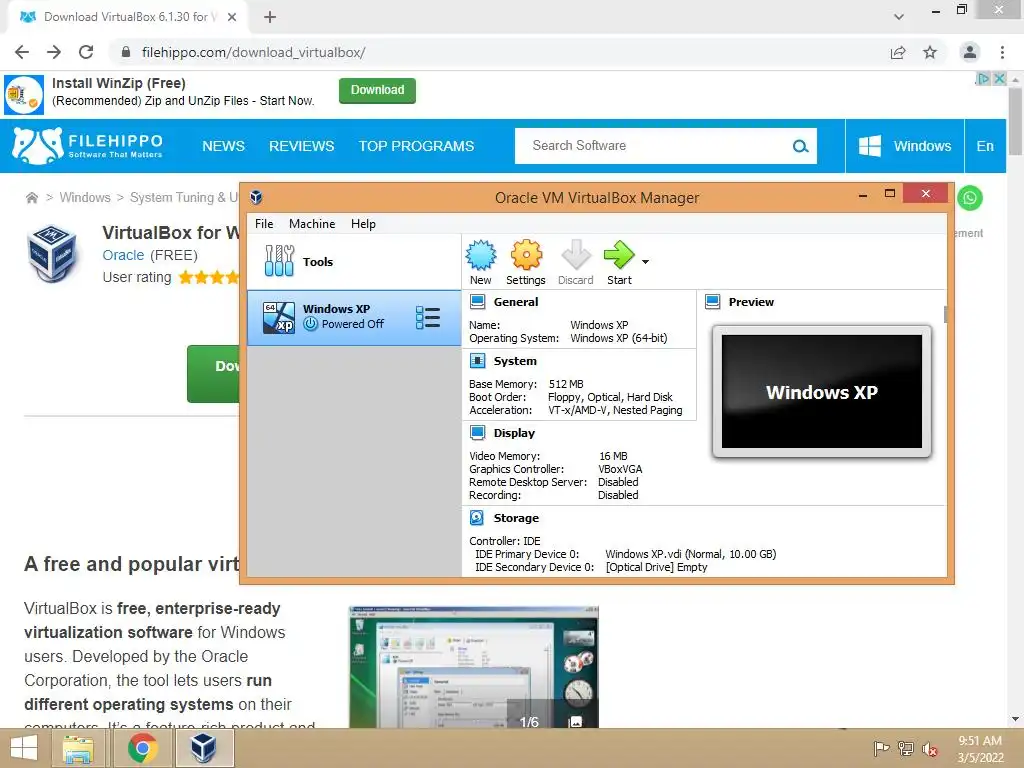The width and height of the screenshot is (1024, 768).
Task: Reload the FileHippo page
Action: coord(86,52)
